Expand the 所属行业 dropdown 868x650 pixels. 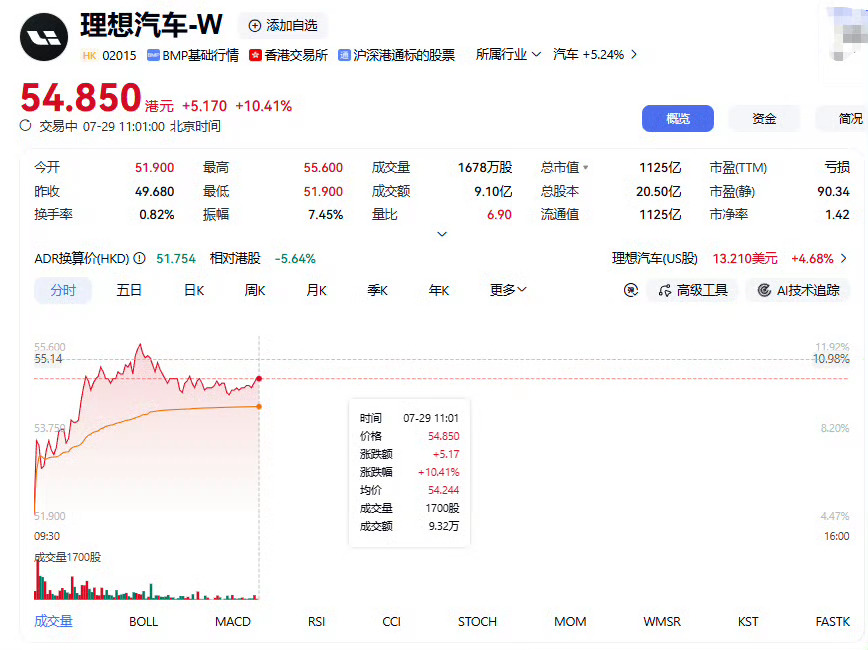(508, 54)
